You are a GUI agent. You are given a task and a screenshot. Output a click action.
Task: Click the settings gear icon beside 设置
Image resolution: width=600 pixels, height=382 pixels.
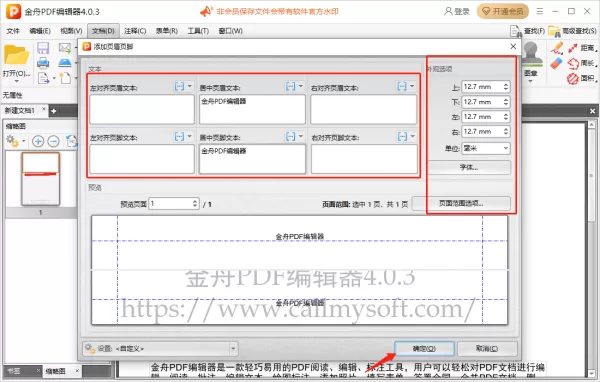pos(90,349)
